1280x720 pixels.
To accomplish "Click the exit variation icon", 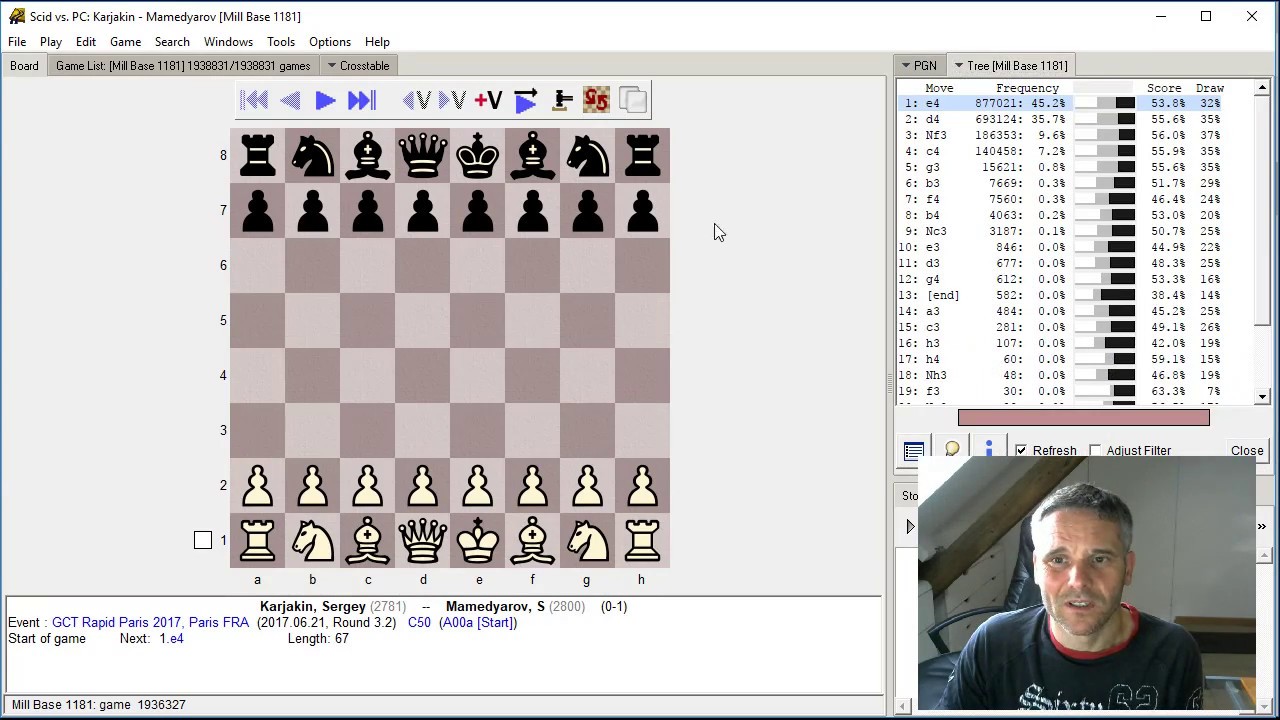I will point(417,100).
